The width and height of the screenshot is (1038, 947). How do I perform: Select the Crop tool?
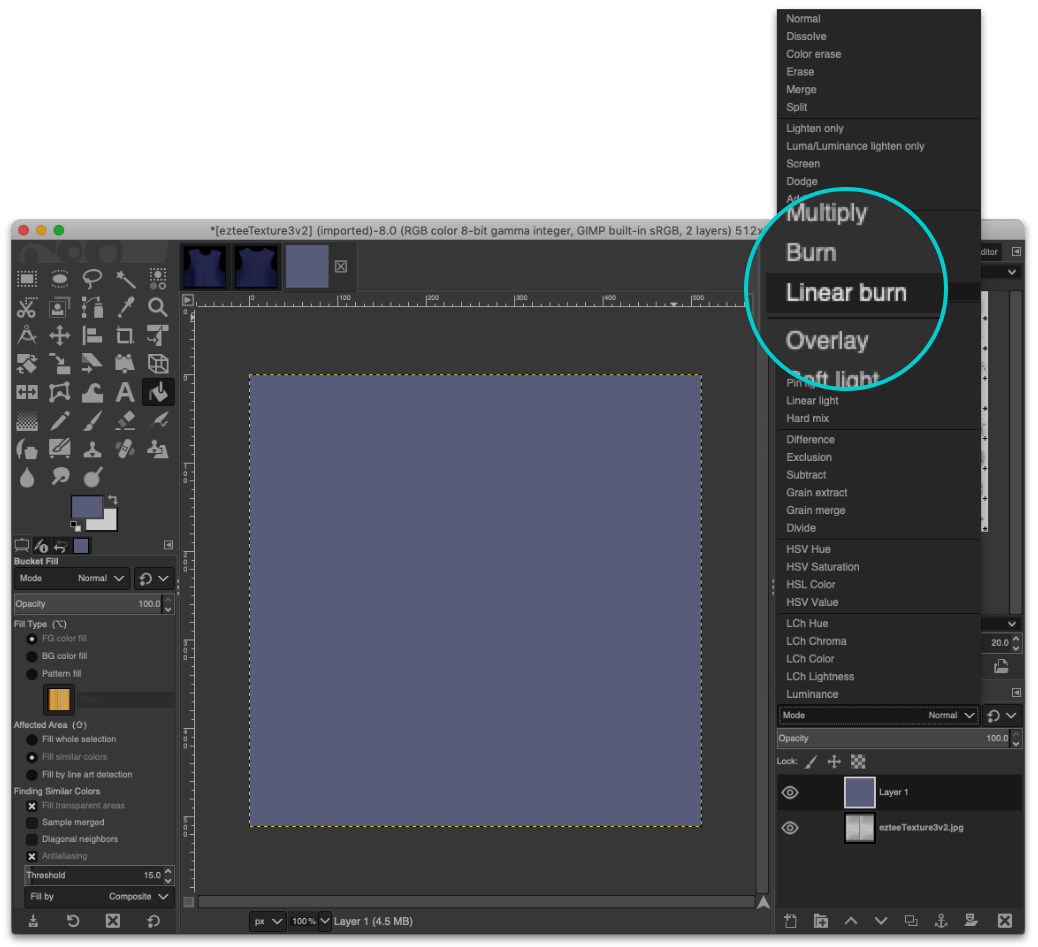coord(124,336)
